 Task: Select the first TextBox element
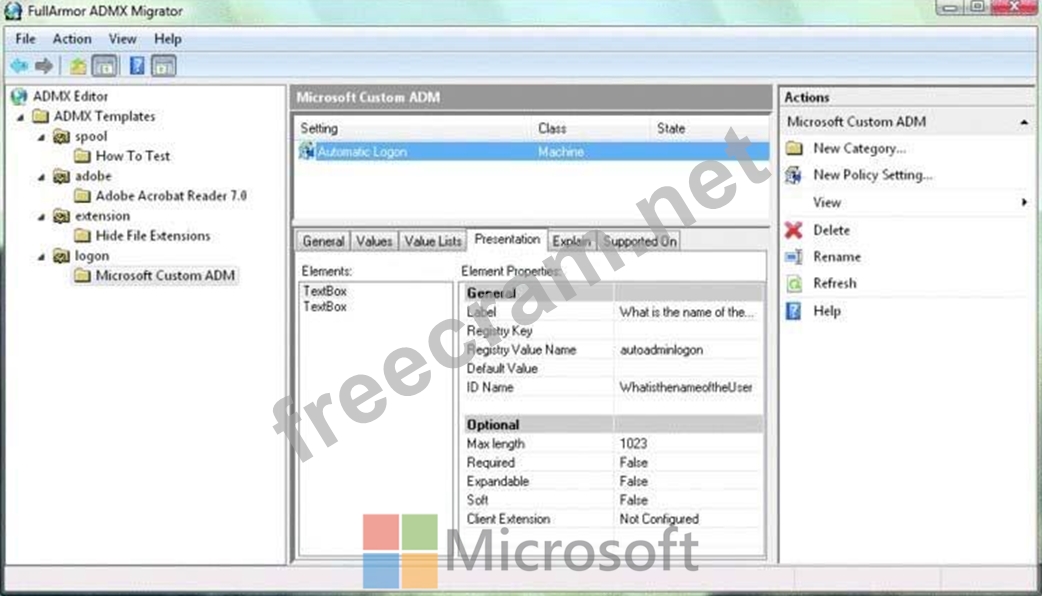pyautogui.click(x=325, y=291)
